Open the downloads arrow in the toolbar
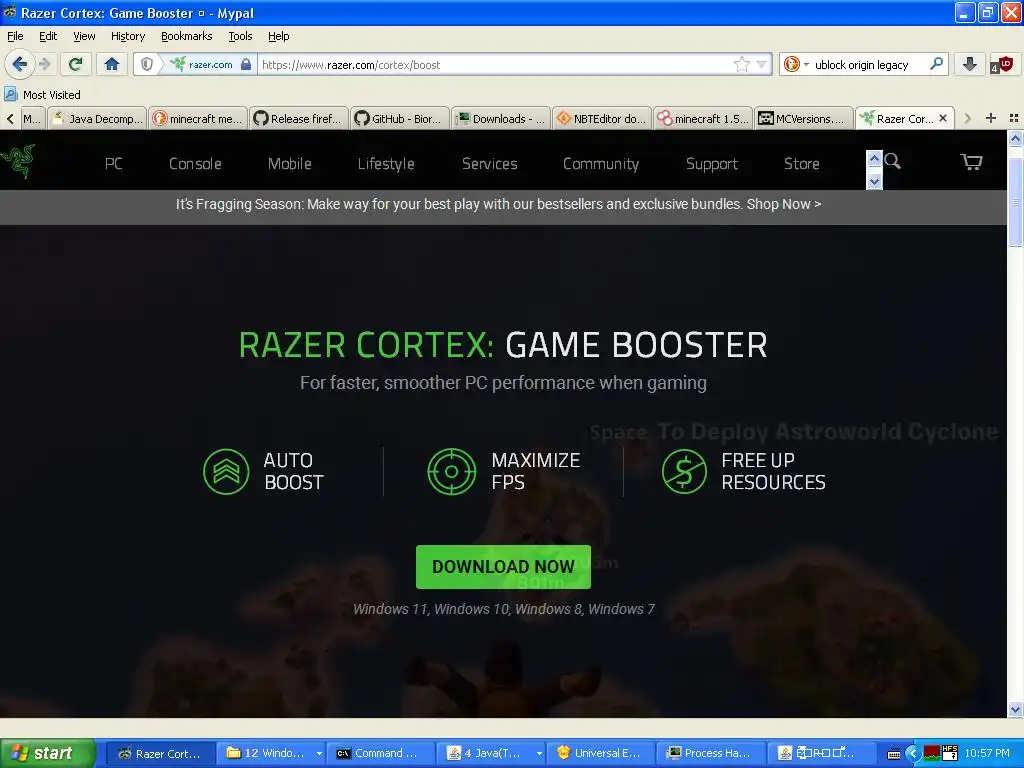Viewport: 1024px width, 768px height. point(970,64)
